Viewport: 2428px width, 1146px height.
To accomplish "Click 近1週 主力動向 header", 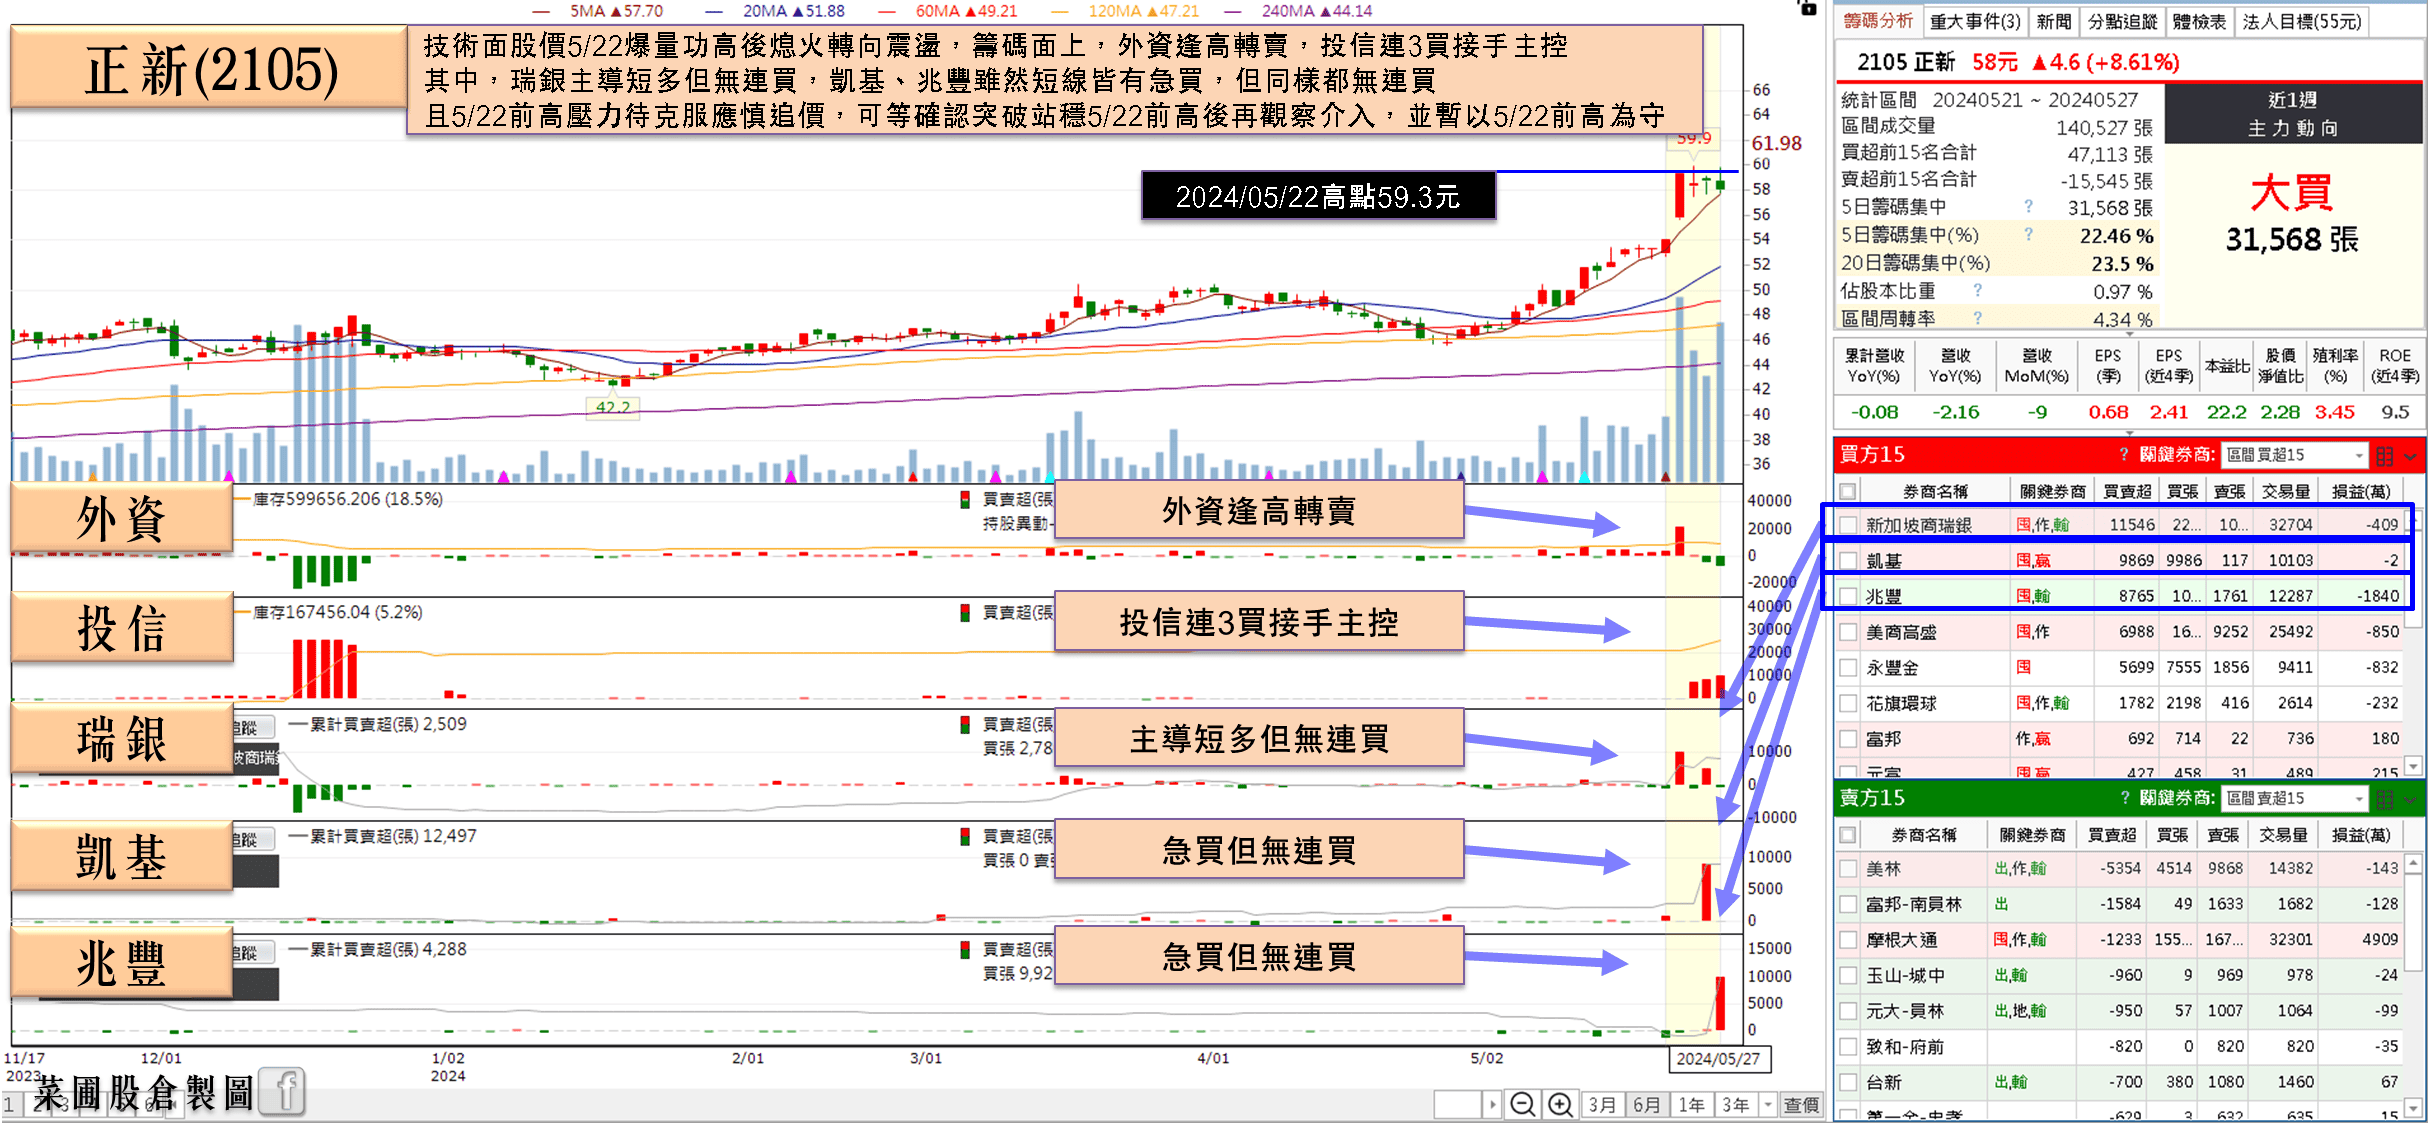I will tap(2292, 114).
